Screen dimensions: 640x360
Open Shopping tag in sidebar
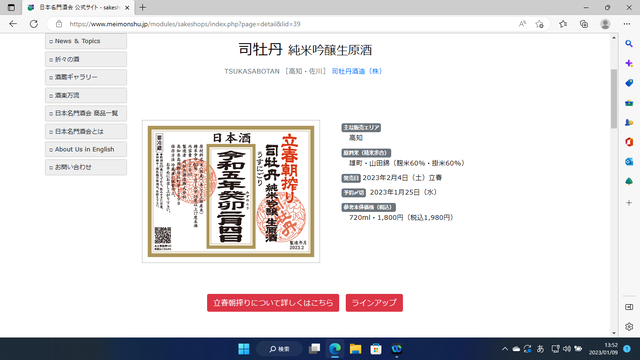coord(629,83)
